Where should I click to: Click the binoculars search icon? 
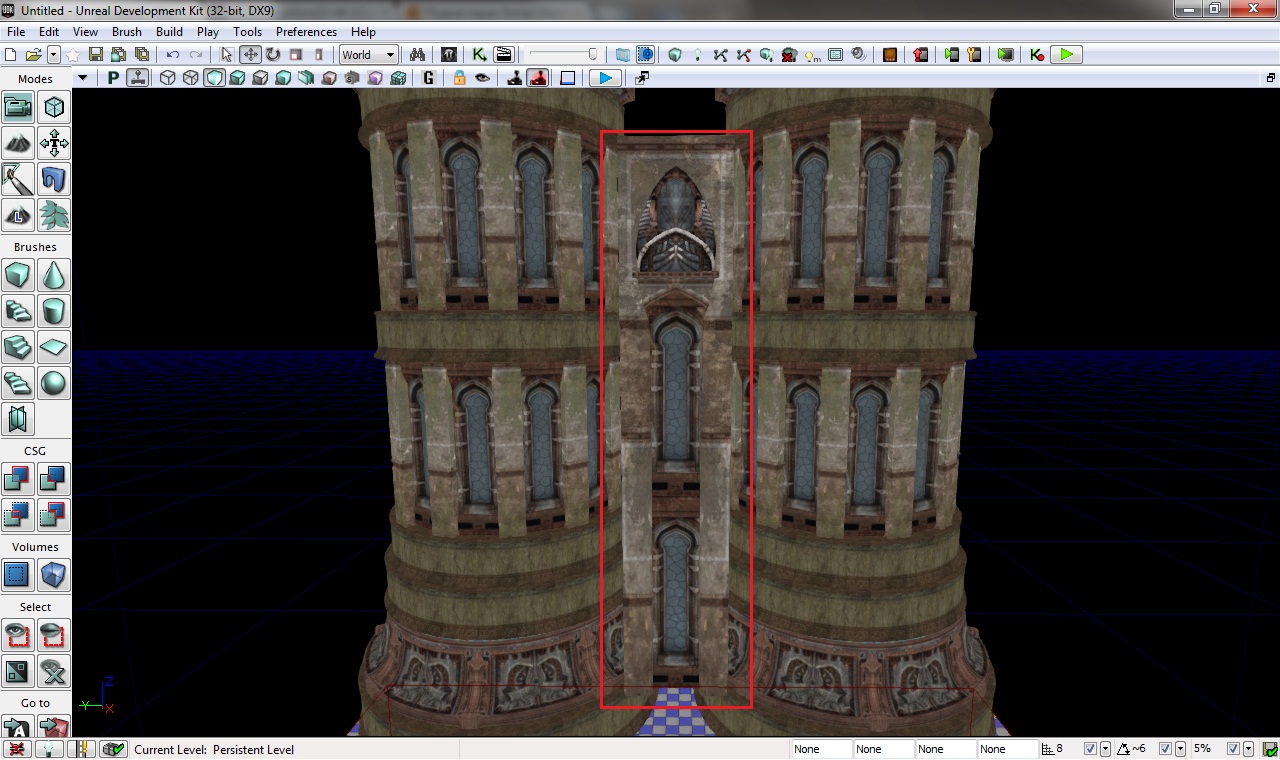pos(417,55)
